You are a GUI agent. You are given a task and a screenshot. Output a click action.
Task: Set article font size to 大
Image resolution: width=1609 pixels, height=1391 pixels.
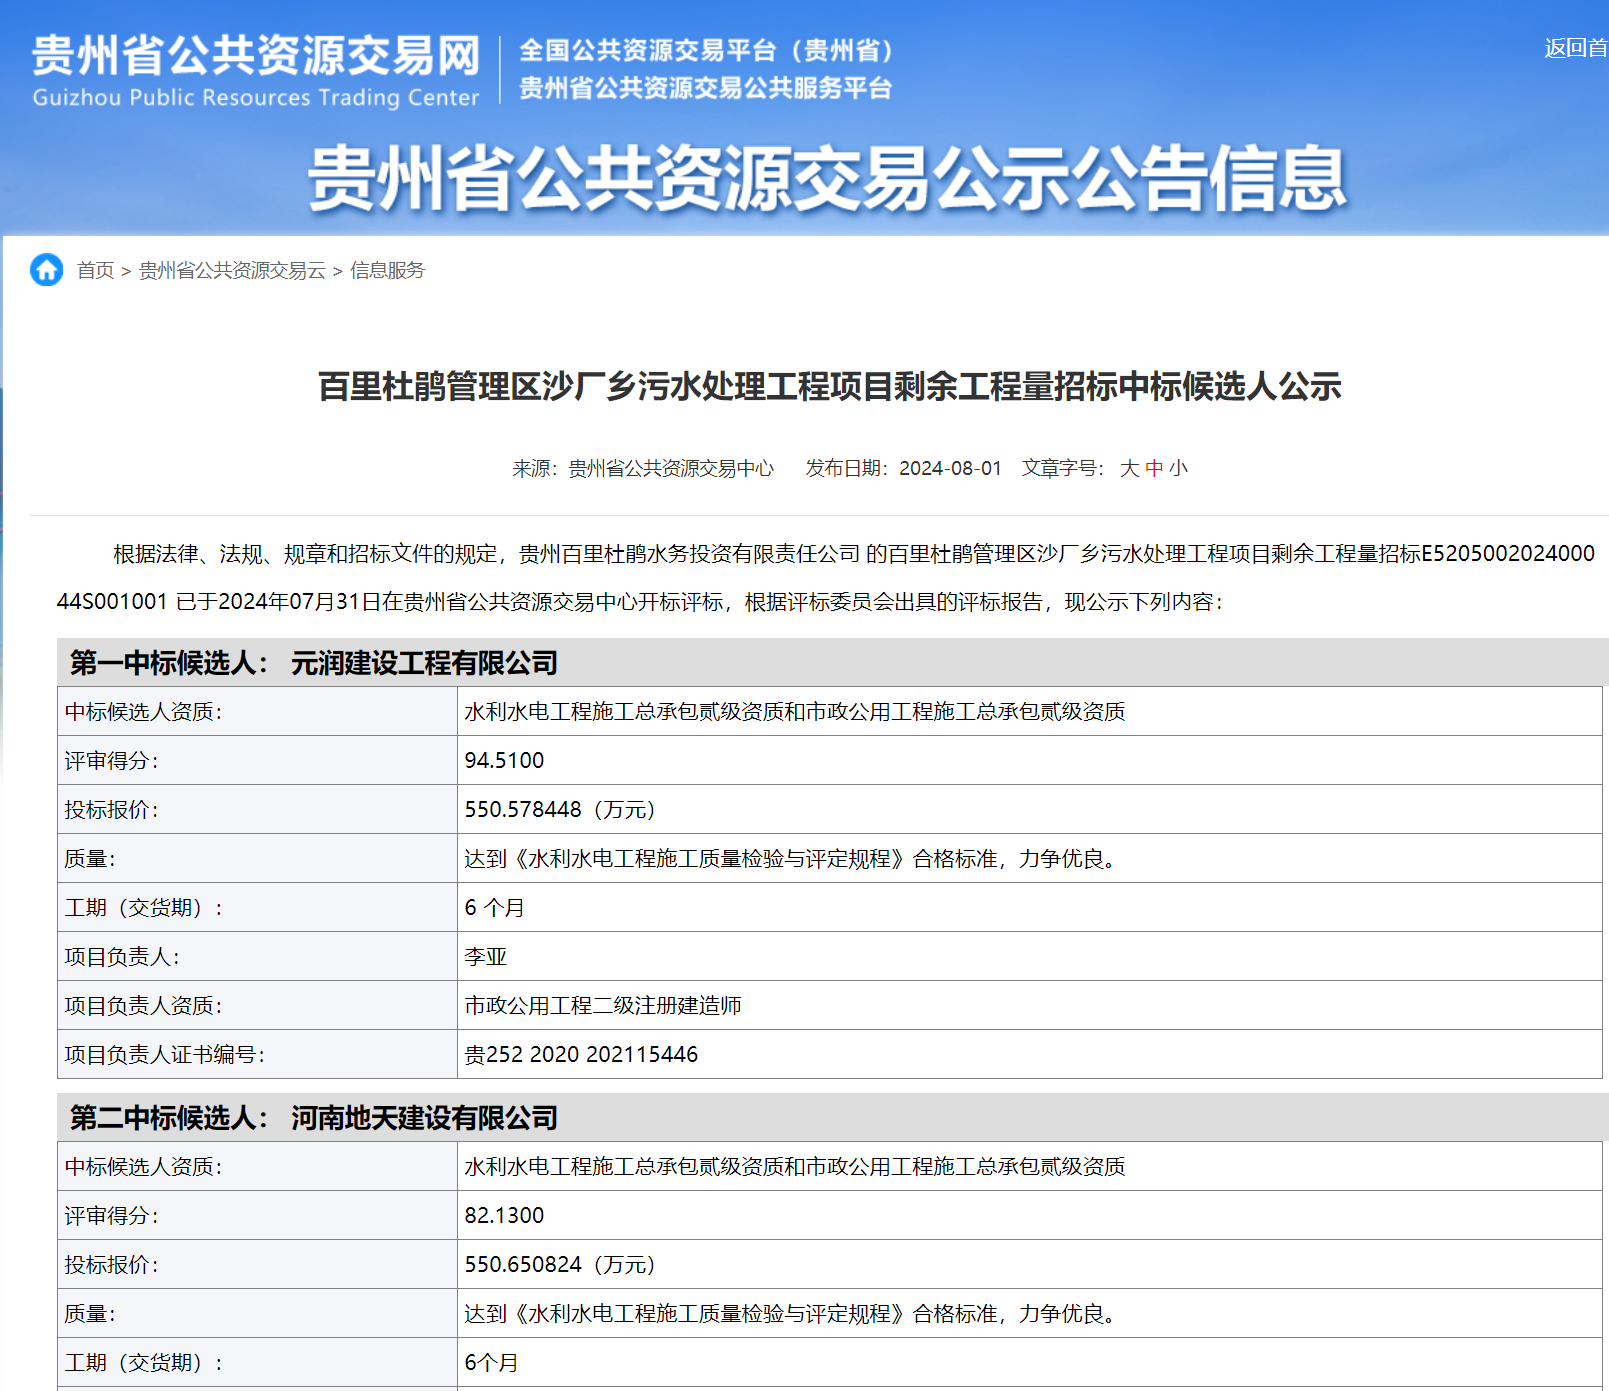[x=1129, y=468]
